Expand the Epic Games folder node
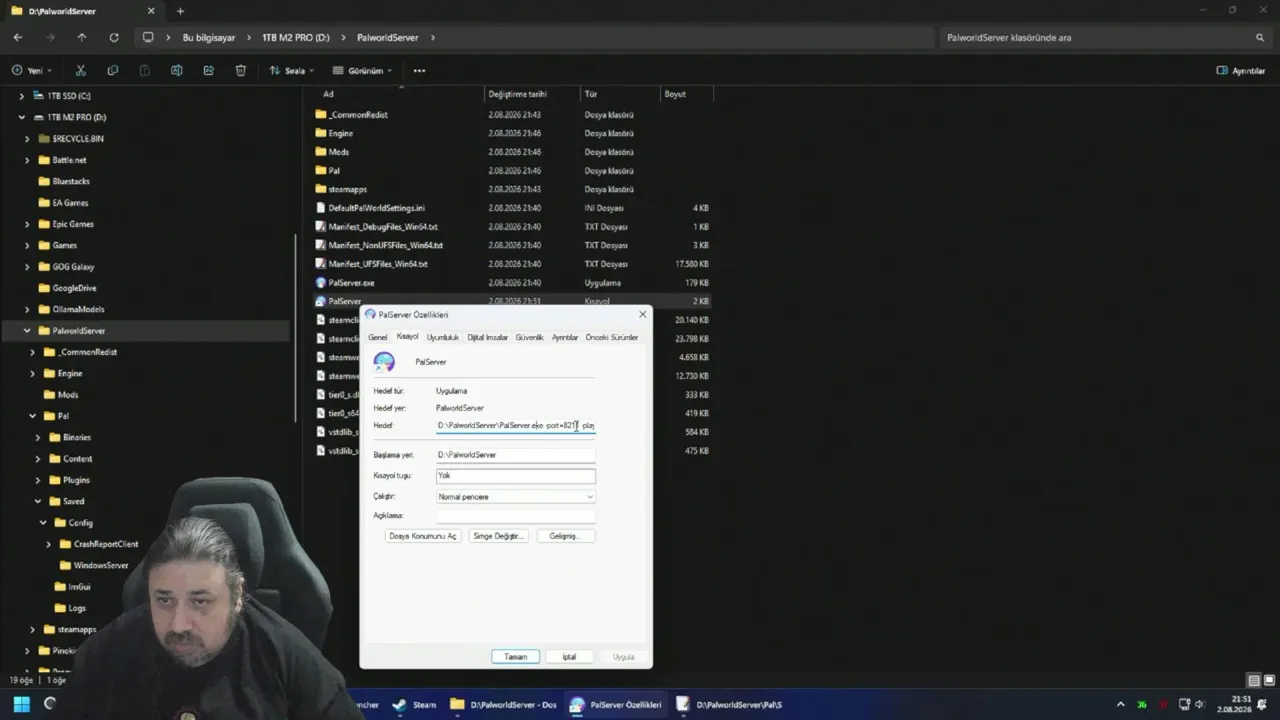The height and width of the screenshot is (720, 1280). tap(27, 224)
